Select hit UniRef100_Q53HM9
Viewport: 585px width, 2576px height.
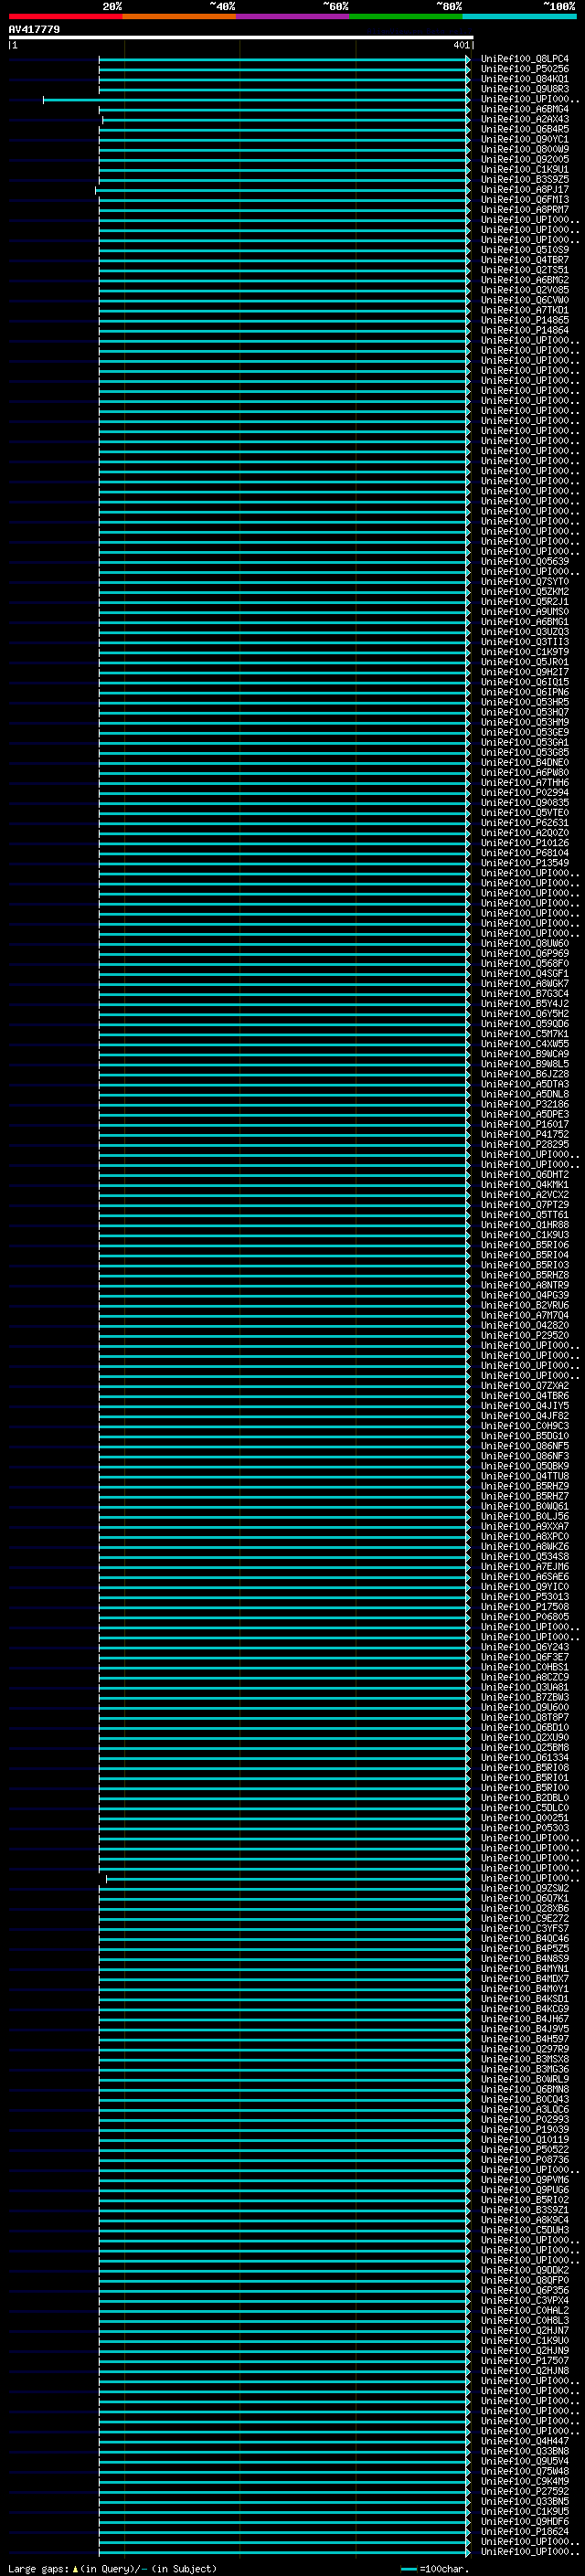click(x=525, y=722)
